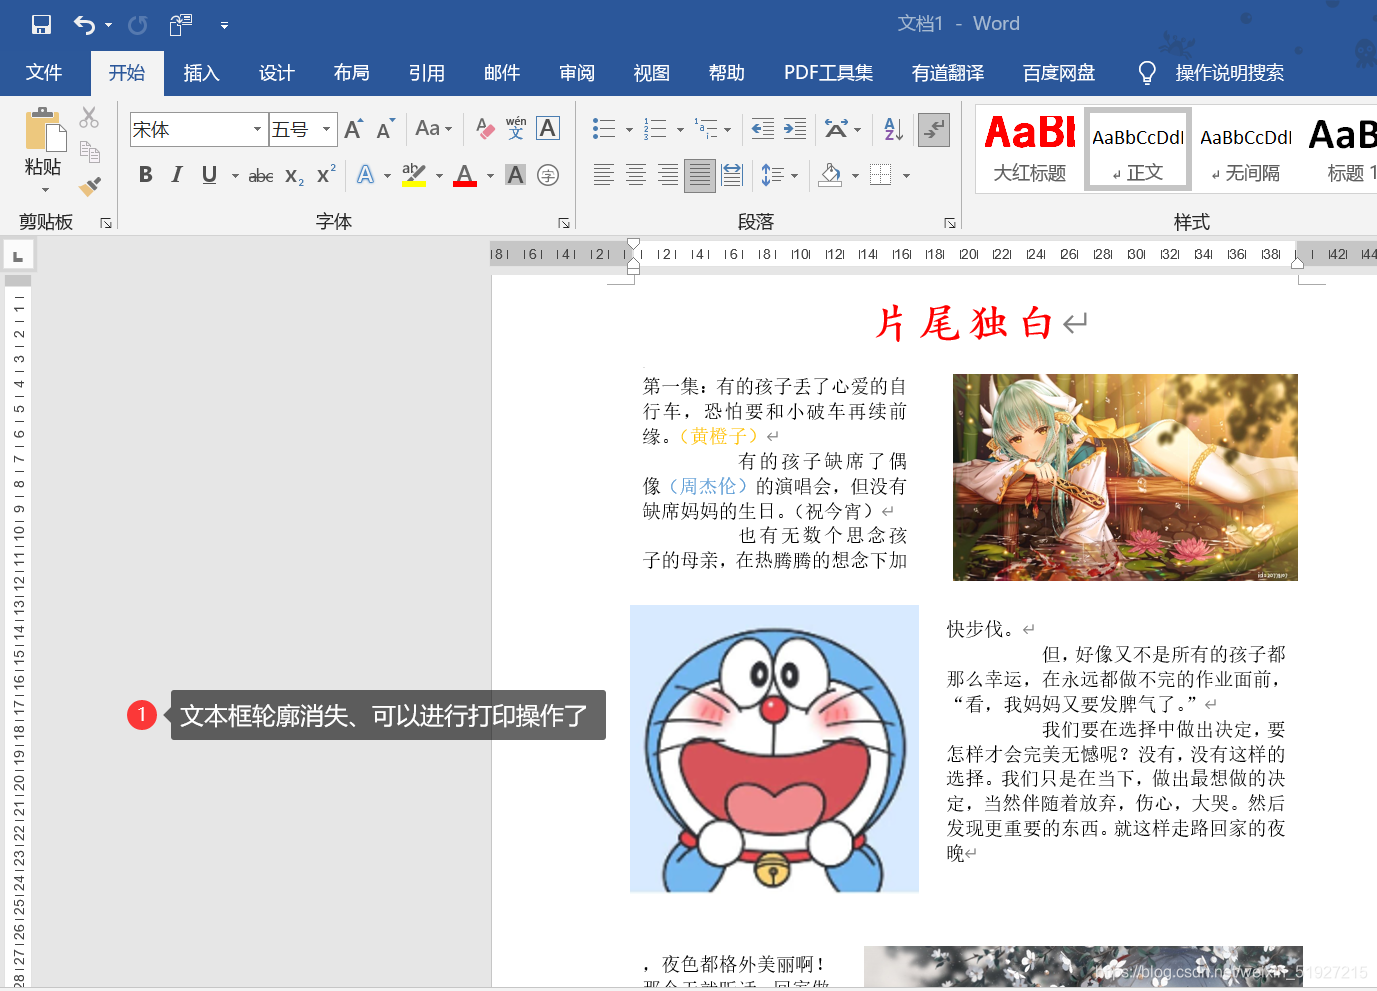Apply red font color A
This screenshot has width=1377, height=991.
465,175
